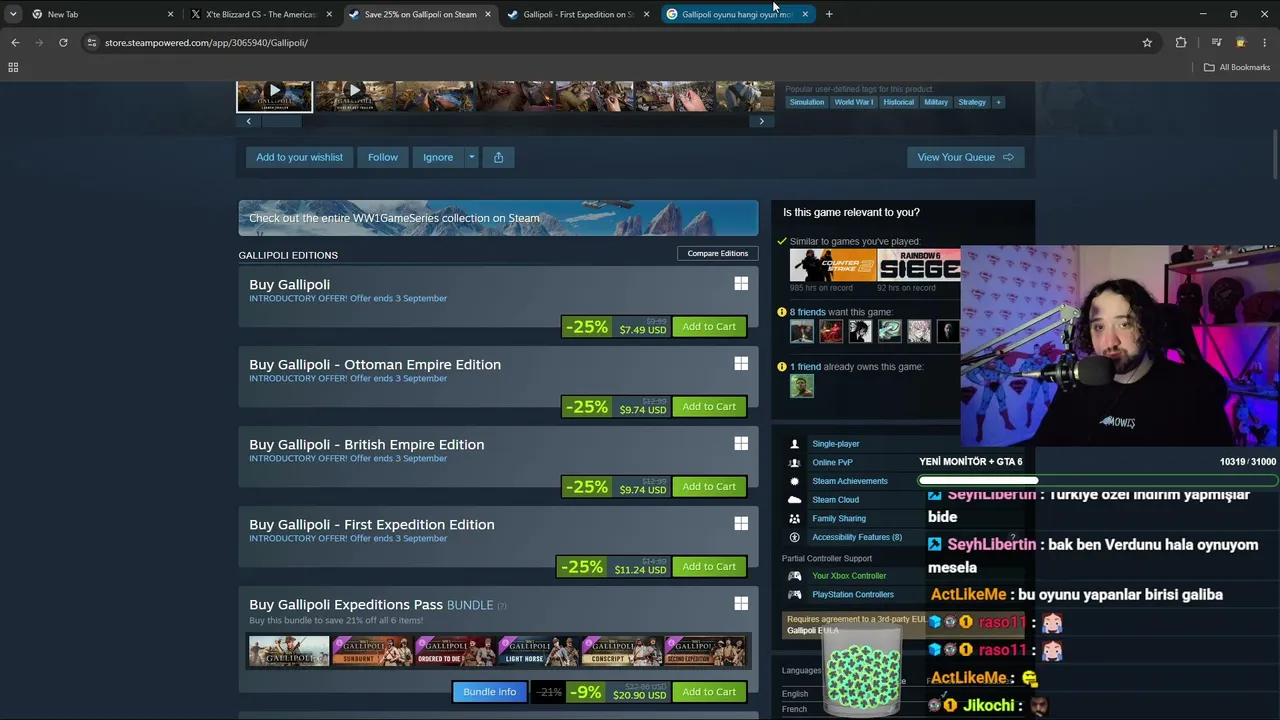Screen dimensions: 1280x720
Task: Bookmark this page with the star icon
Action: pyautogui.click(x=1147, y=42)
